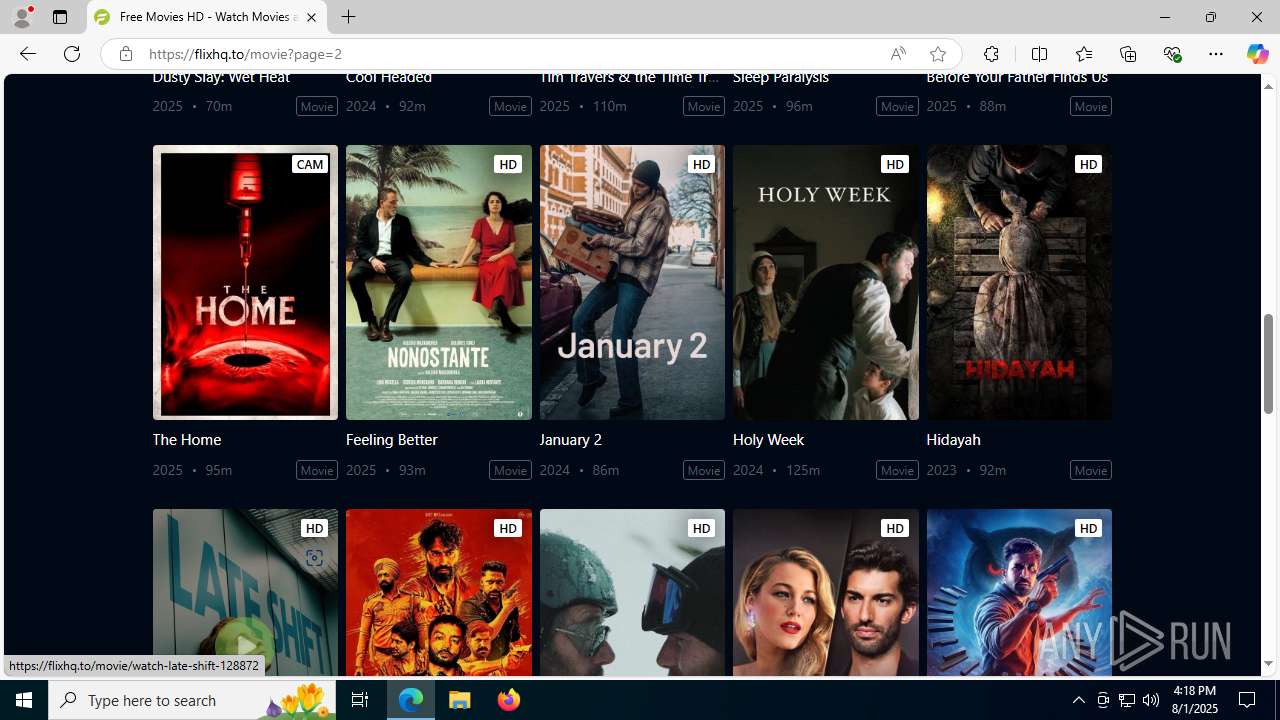Open the Action Center notifications

1248,700
